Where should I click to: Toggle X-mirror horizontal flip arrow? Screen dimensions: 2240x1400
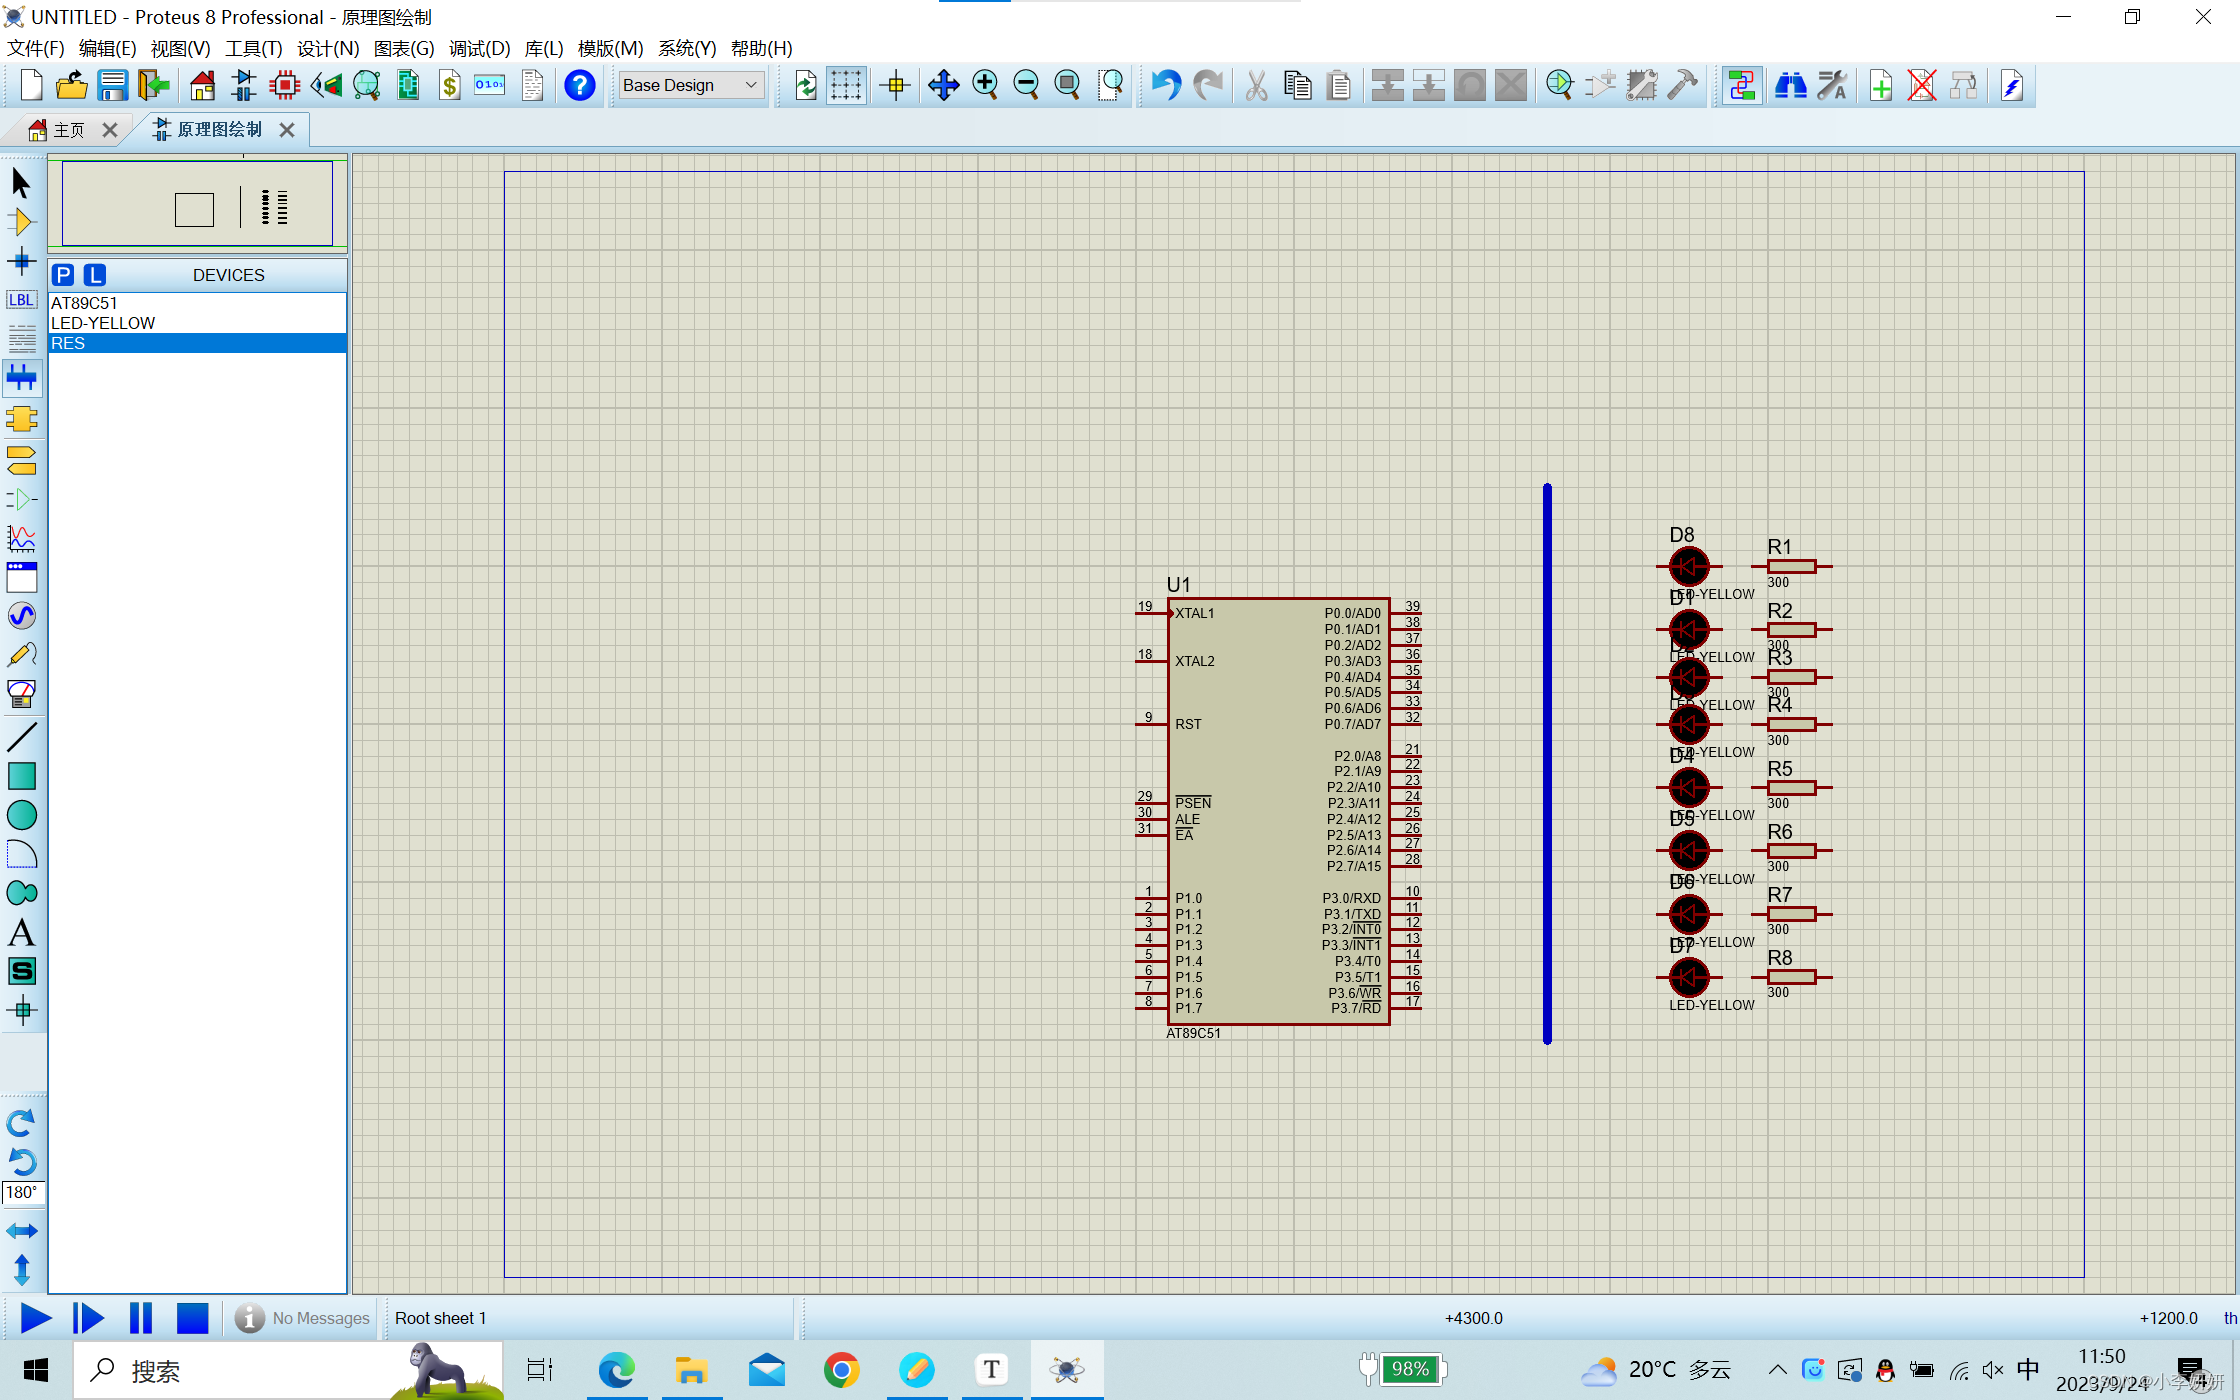21,1231
